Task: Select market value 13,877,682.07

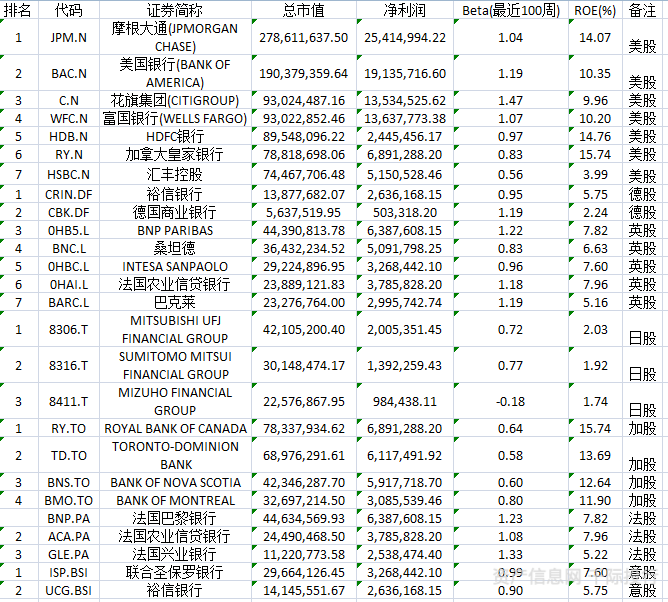Action: [x=303, y=194]
